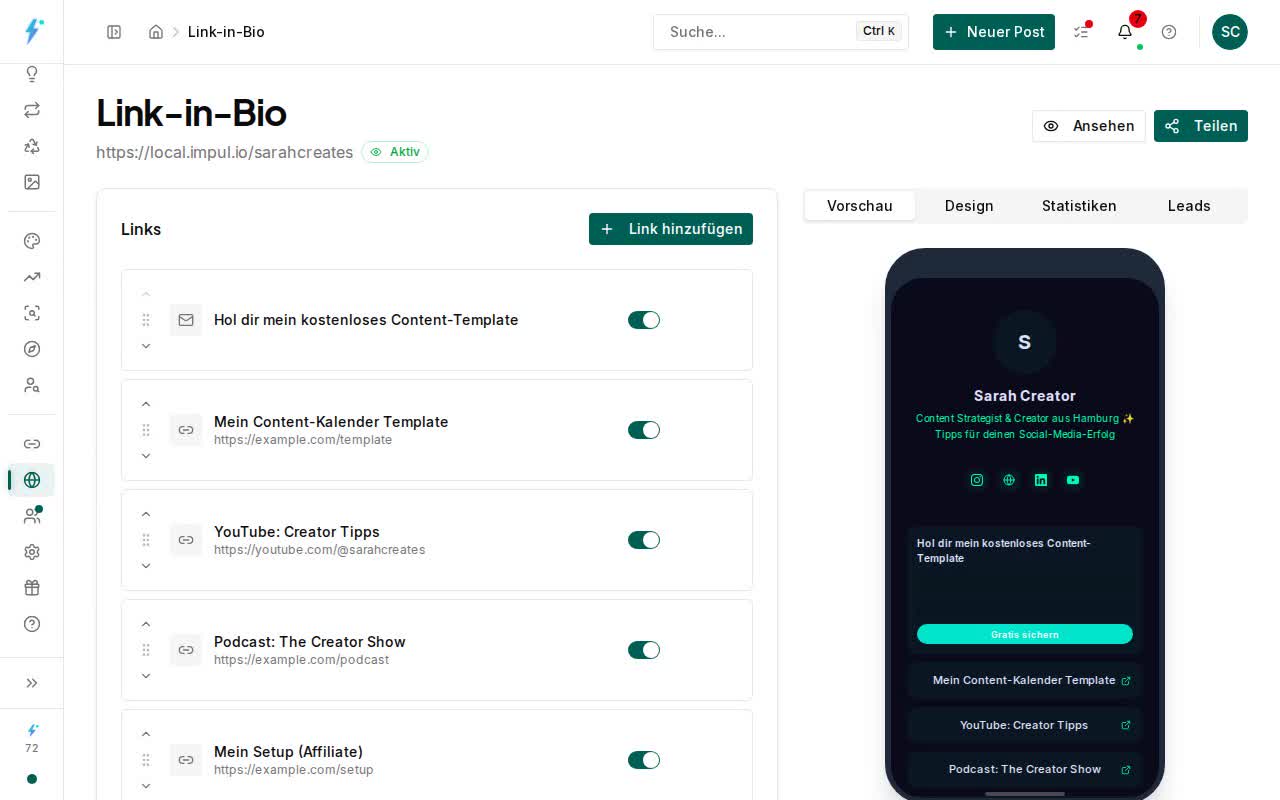Viewport: 1280px width, 800px height.
Task: Switch to the Design tab
Action: pyautogui.click(x=969, y=206)
